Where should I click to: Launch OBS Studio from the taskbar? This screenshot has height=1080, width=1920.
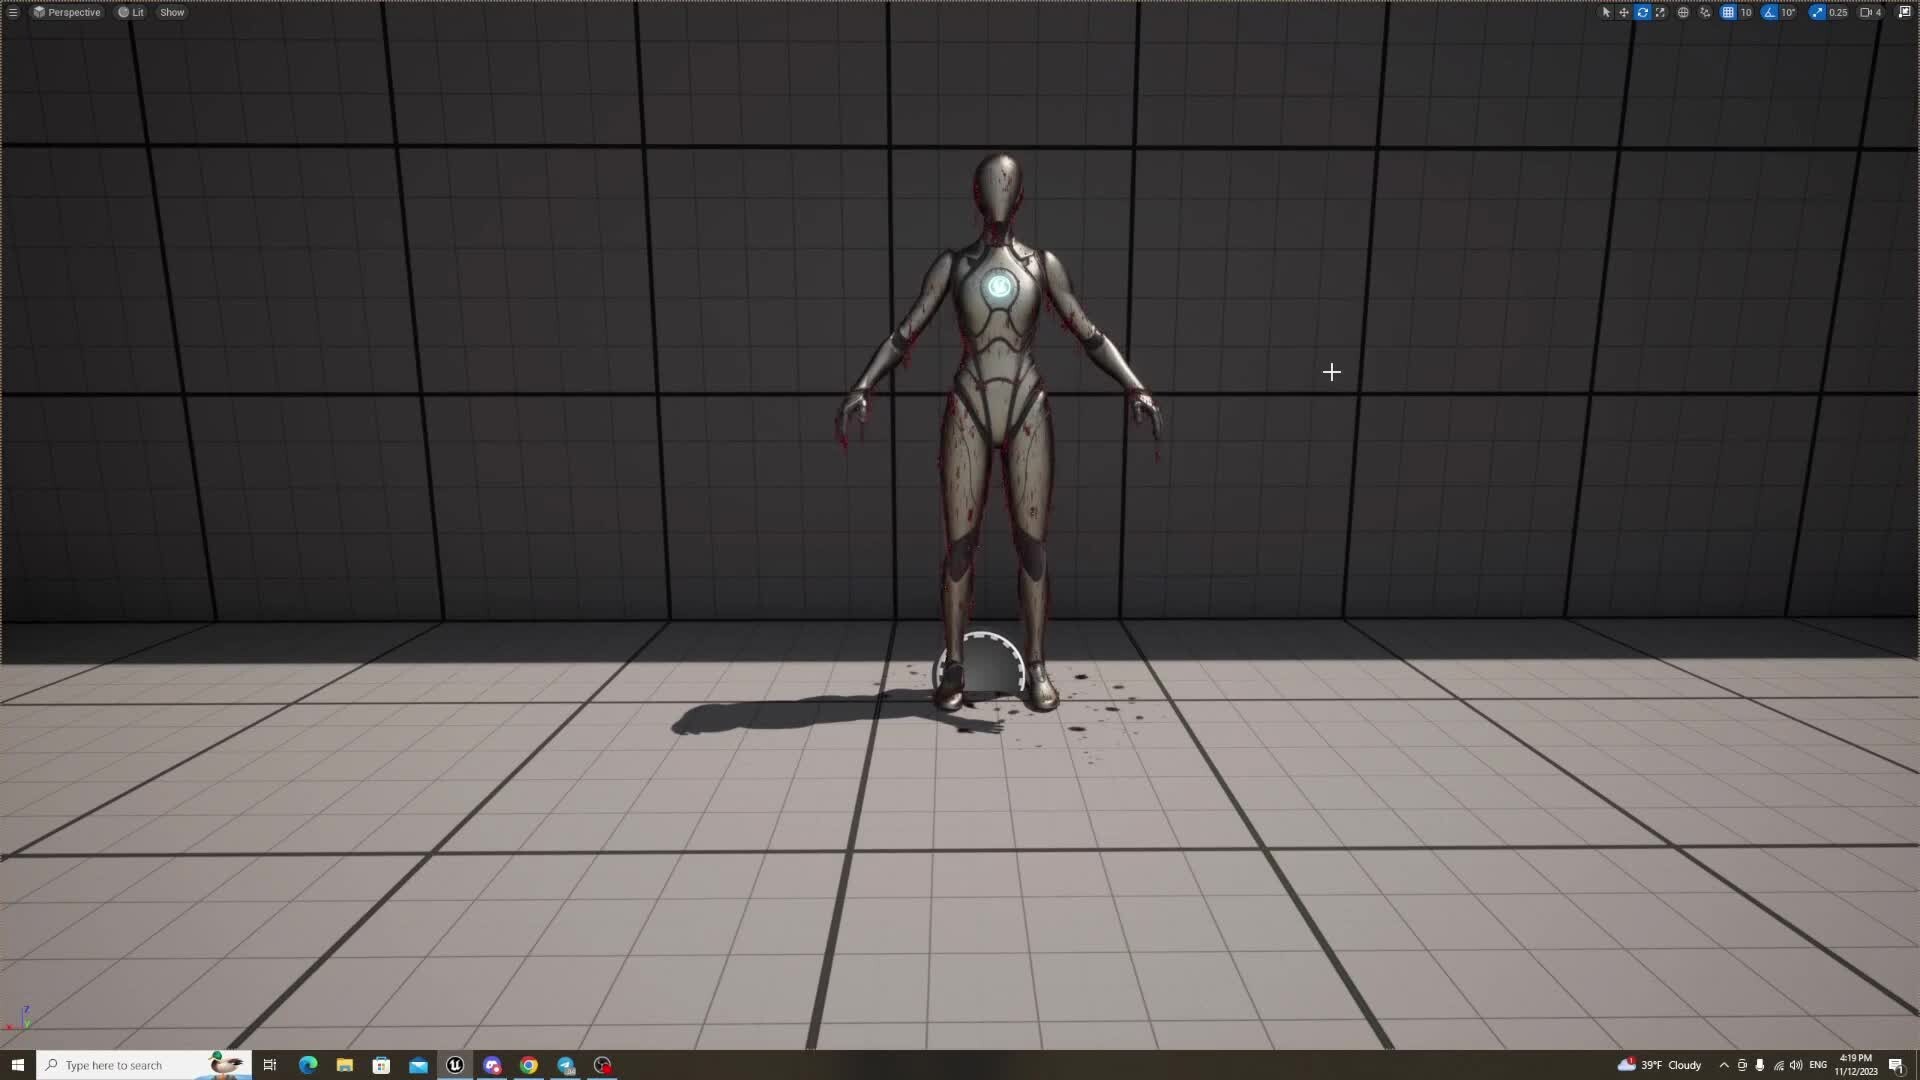tap(602, 1065)
